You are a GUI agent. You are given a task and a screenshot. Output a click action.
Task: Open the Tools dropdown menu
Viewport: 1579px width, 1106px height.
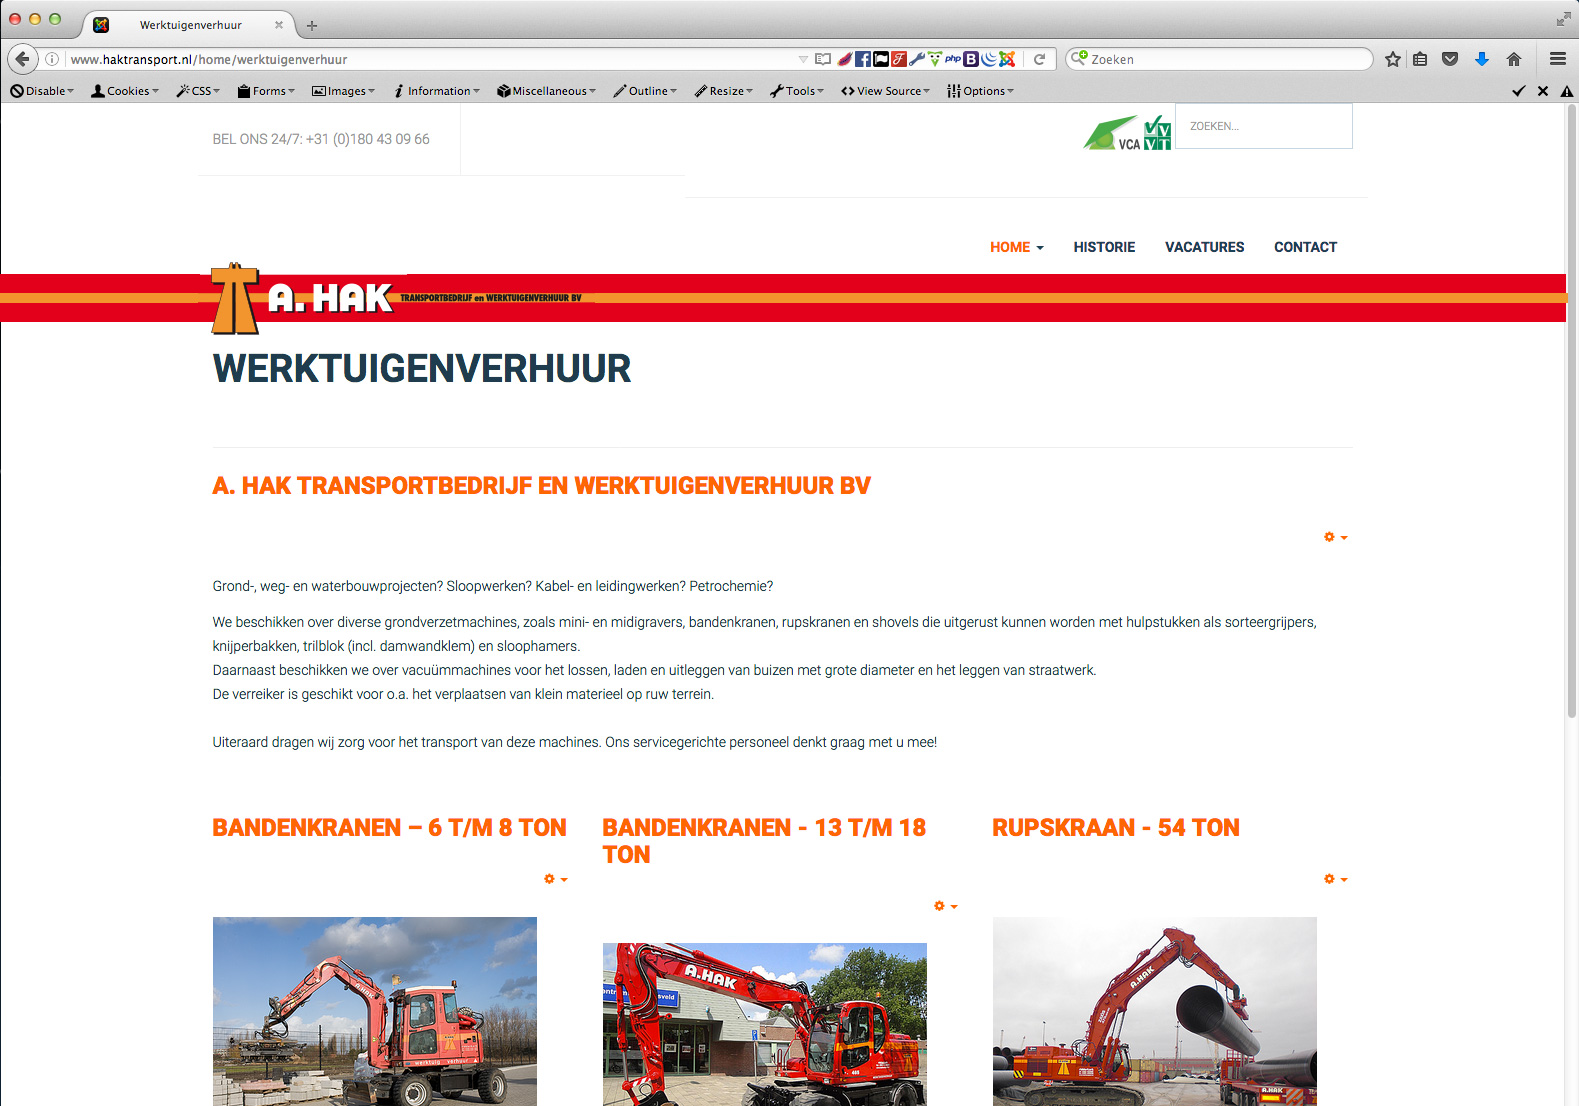click(797, 91)
